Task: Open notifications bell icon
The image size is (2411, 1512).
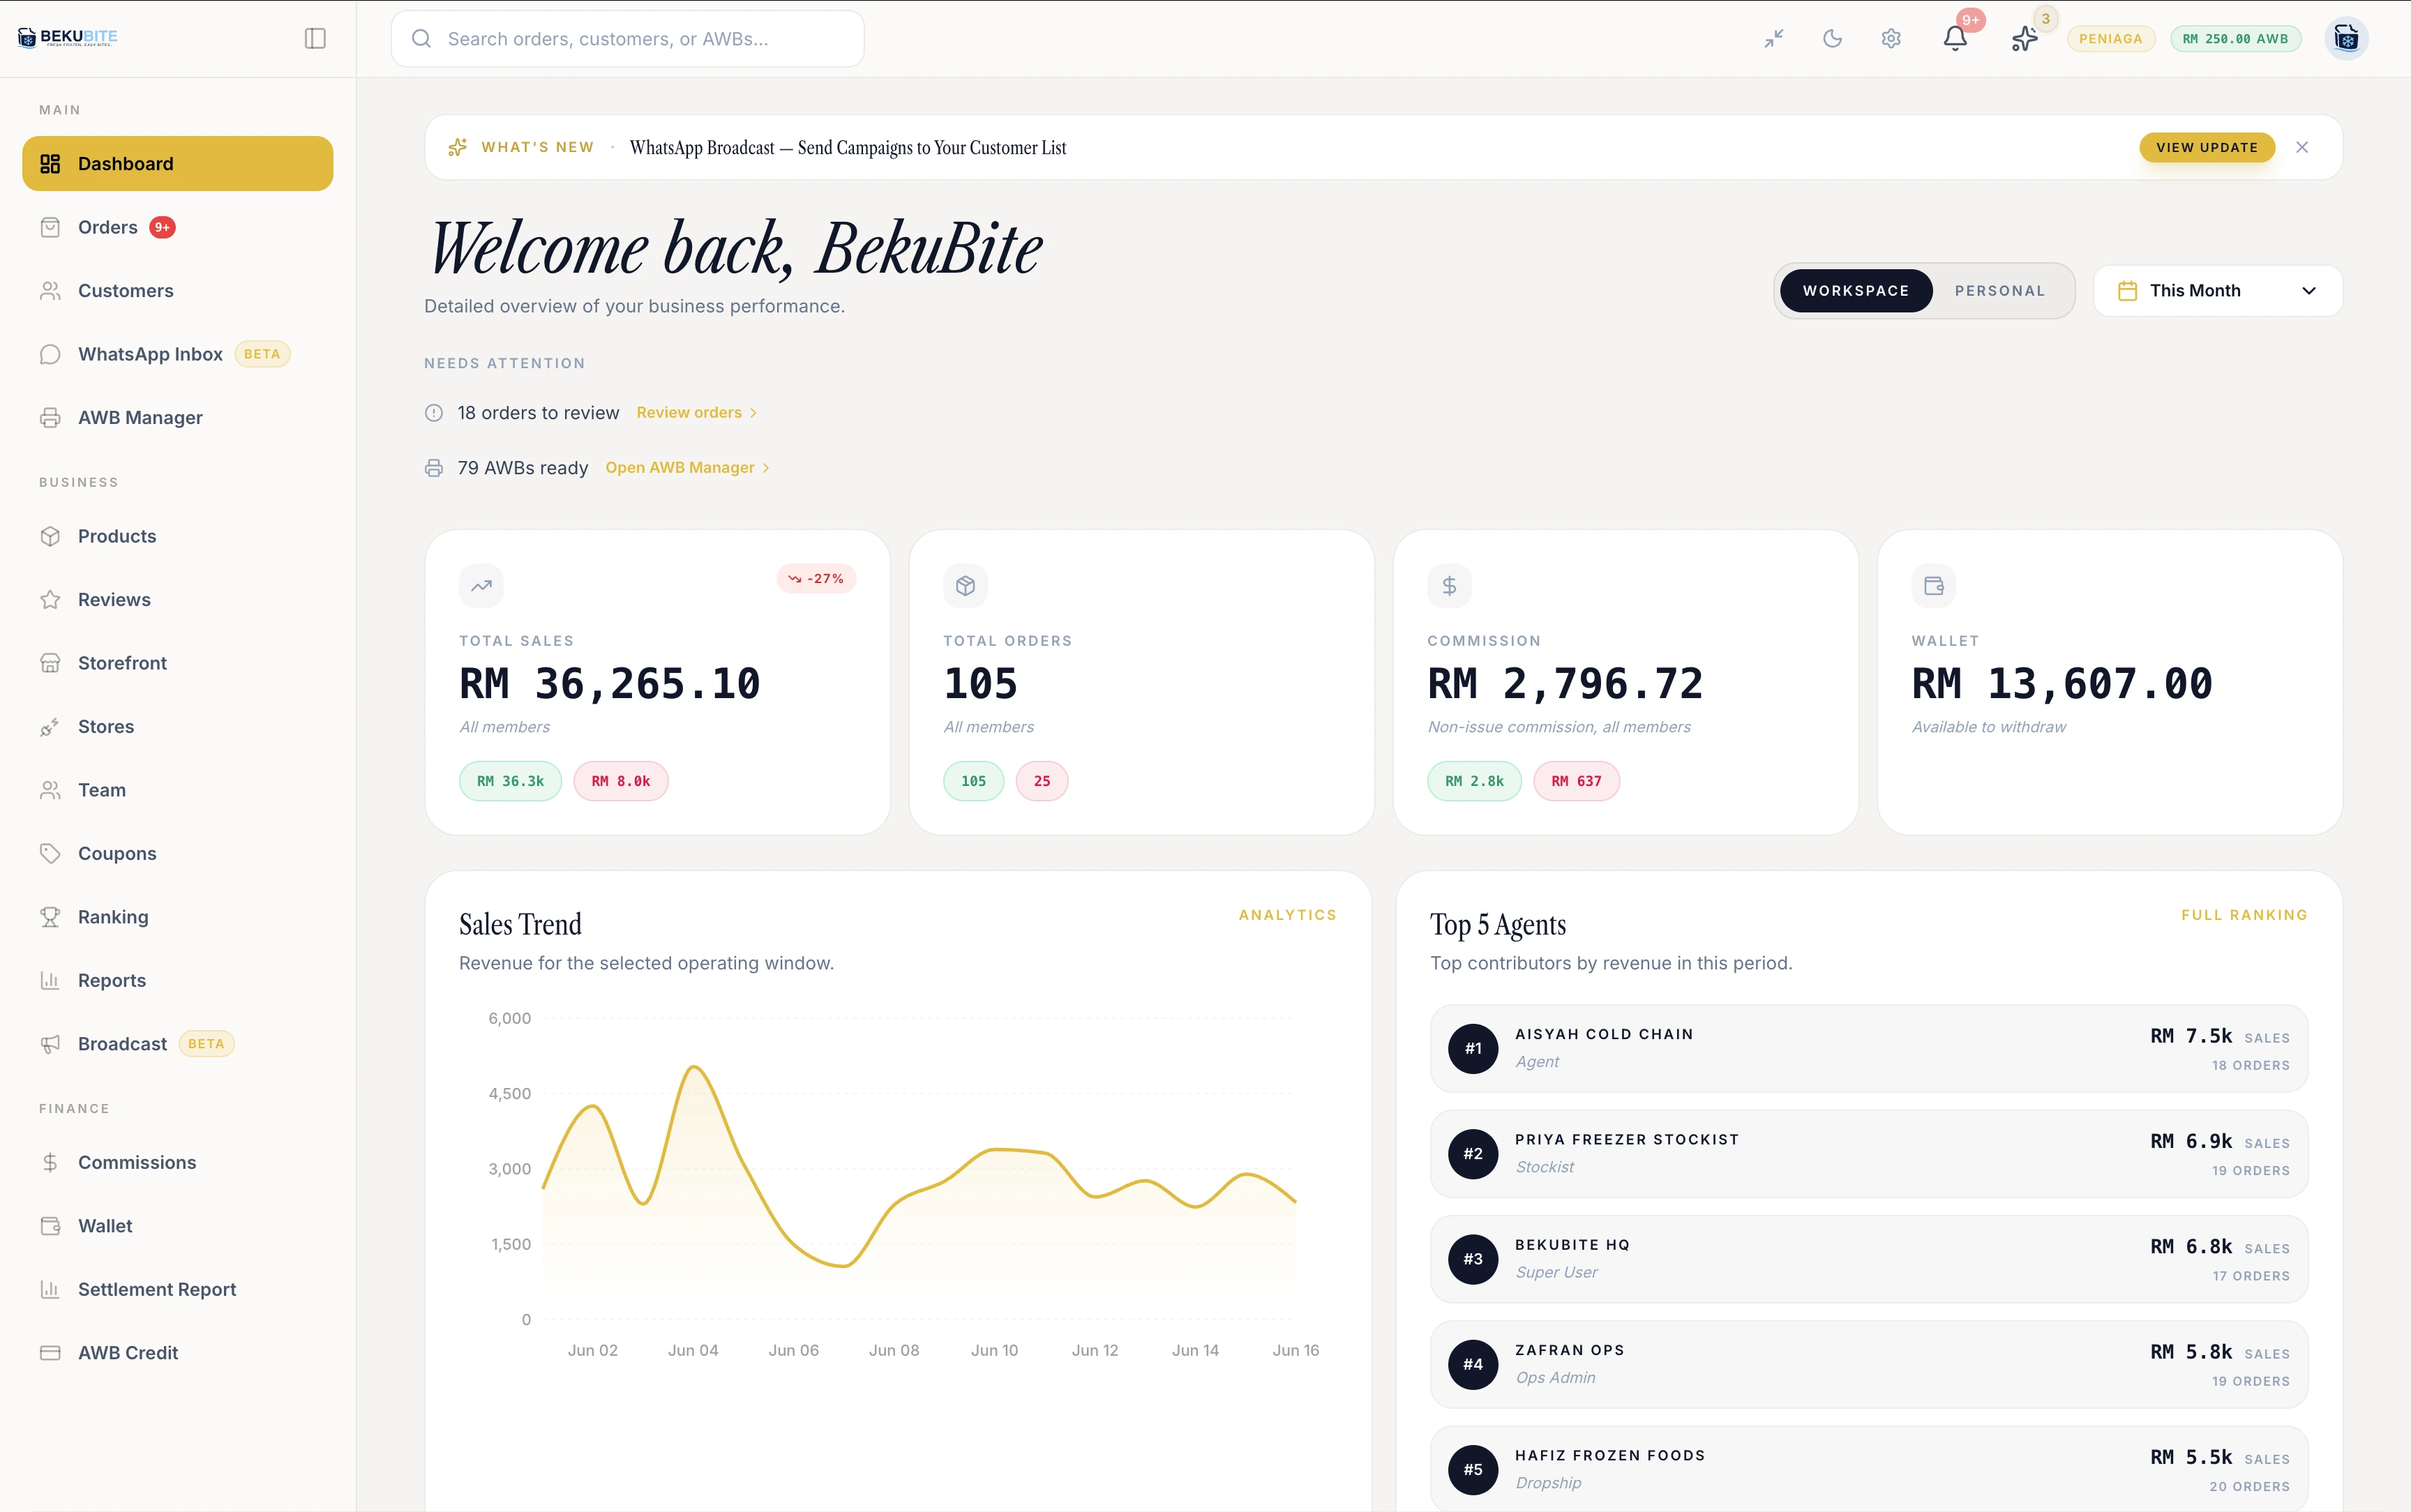Action: click(x=1955, y=38)
